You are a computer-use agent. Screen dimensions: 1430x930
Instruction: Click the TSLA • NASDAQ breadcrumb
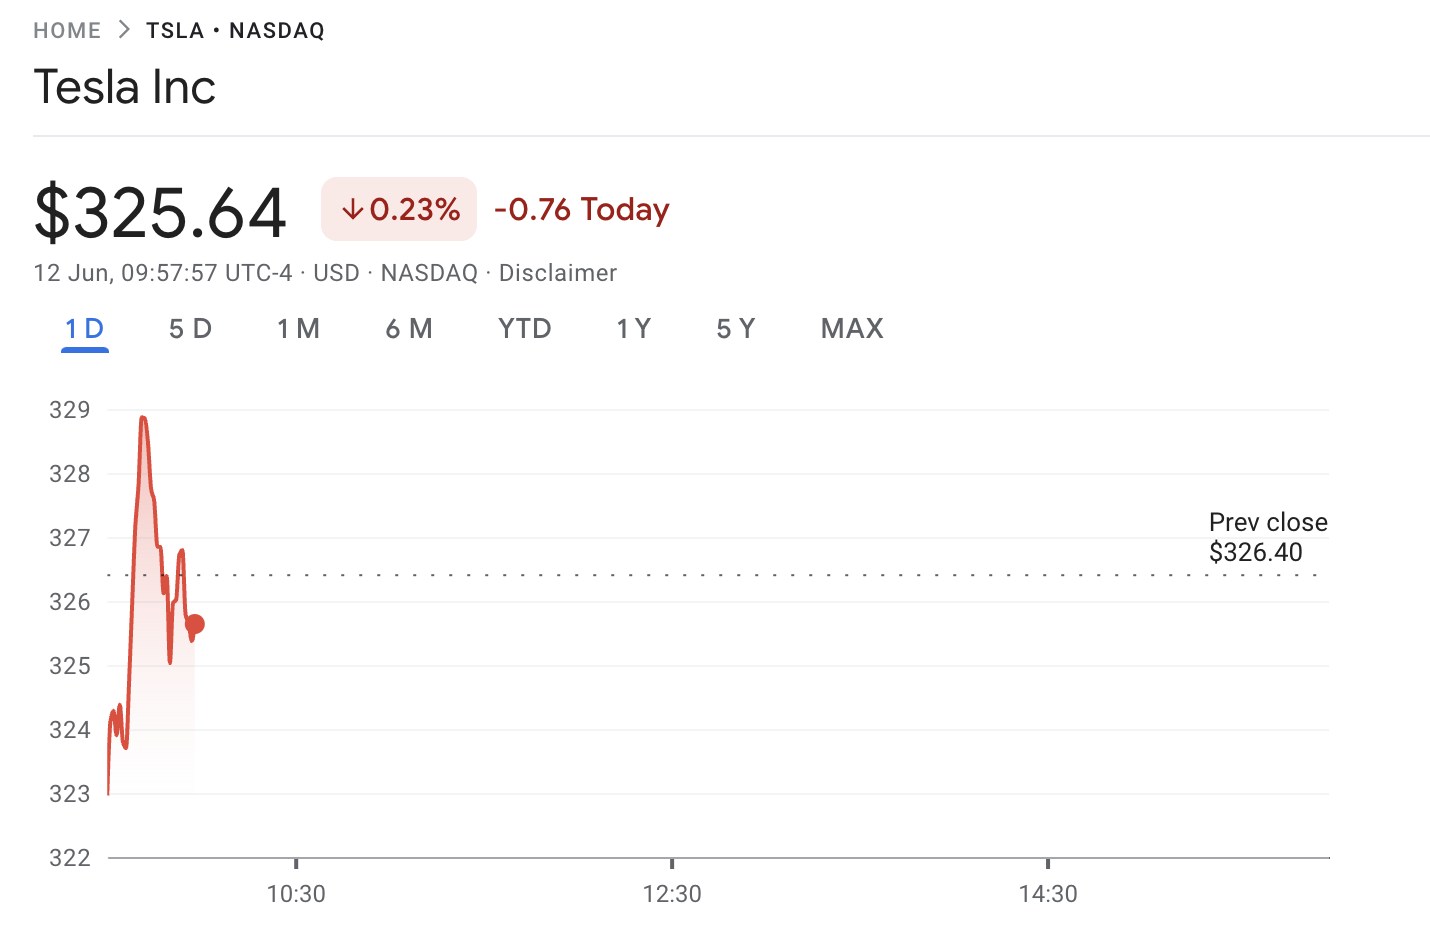(x=235, y=30)
